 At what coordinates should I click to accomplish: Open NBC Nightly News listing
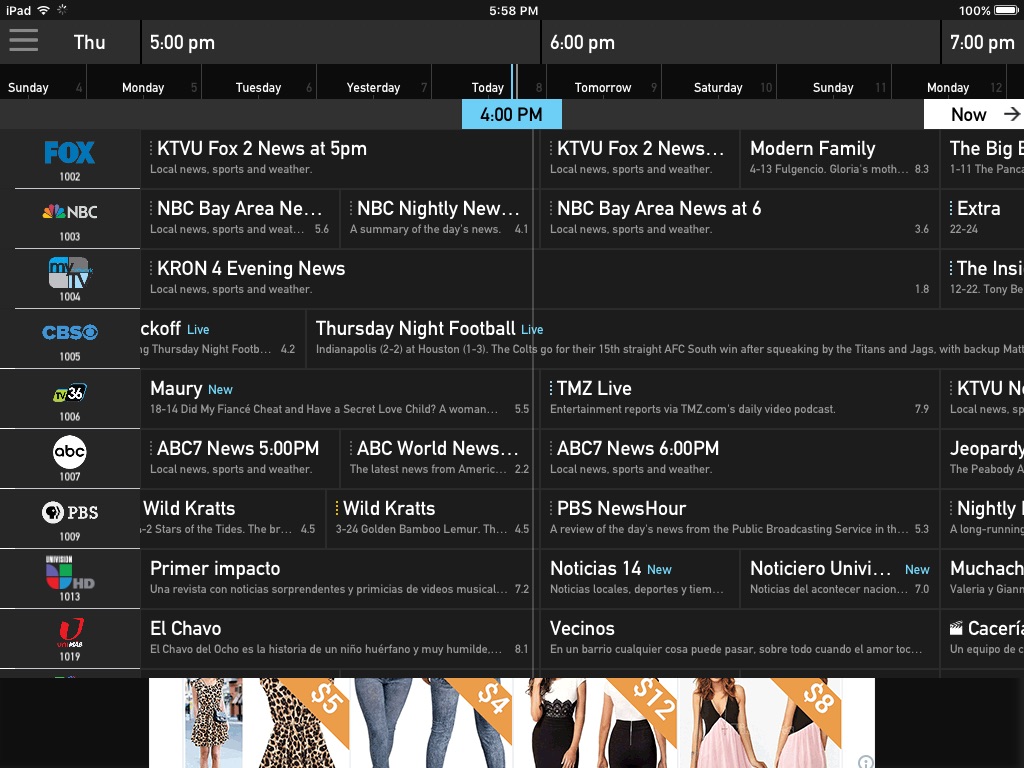click(440, 219)
